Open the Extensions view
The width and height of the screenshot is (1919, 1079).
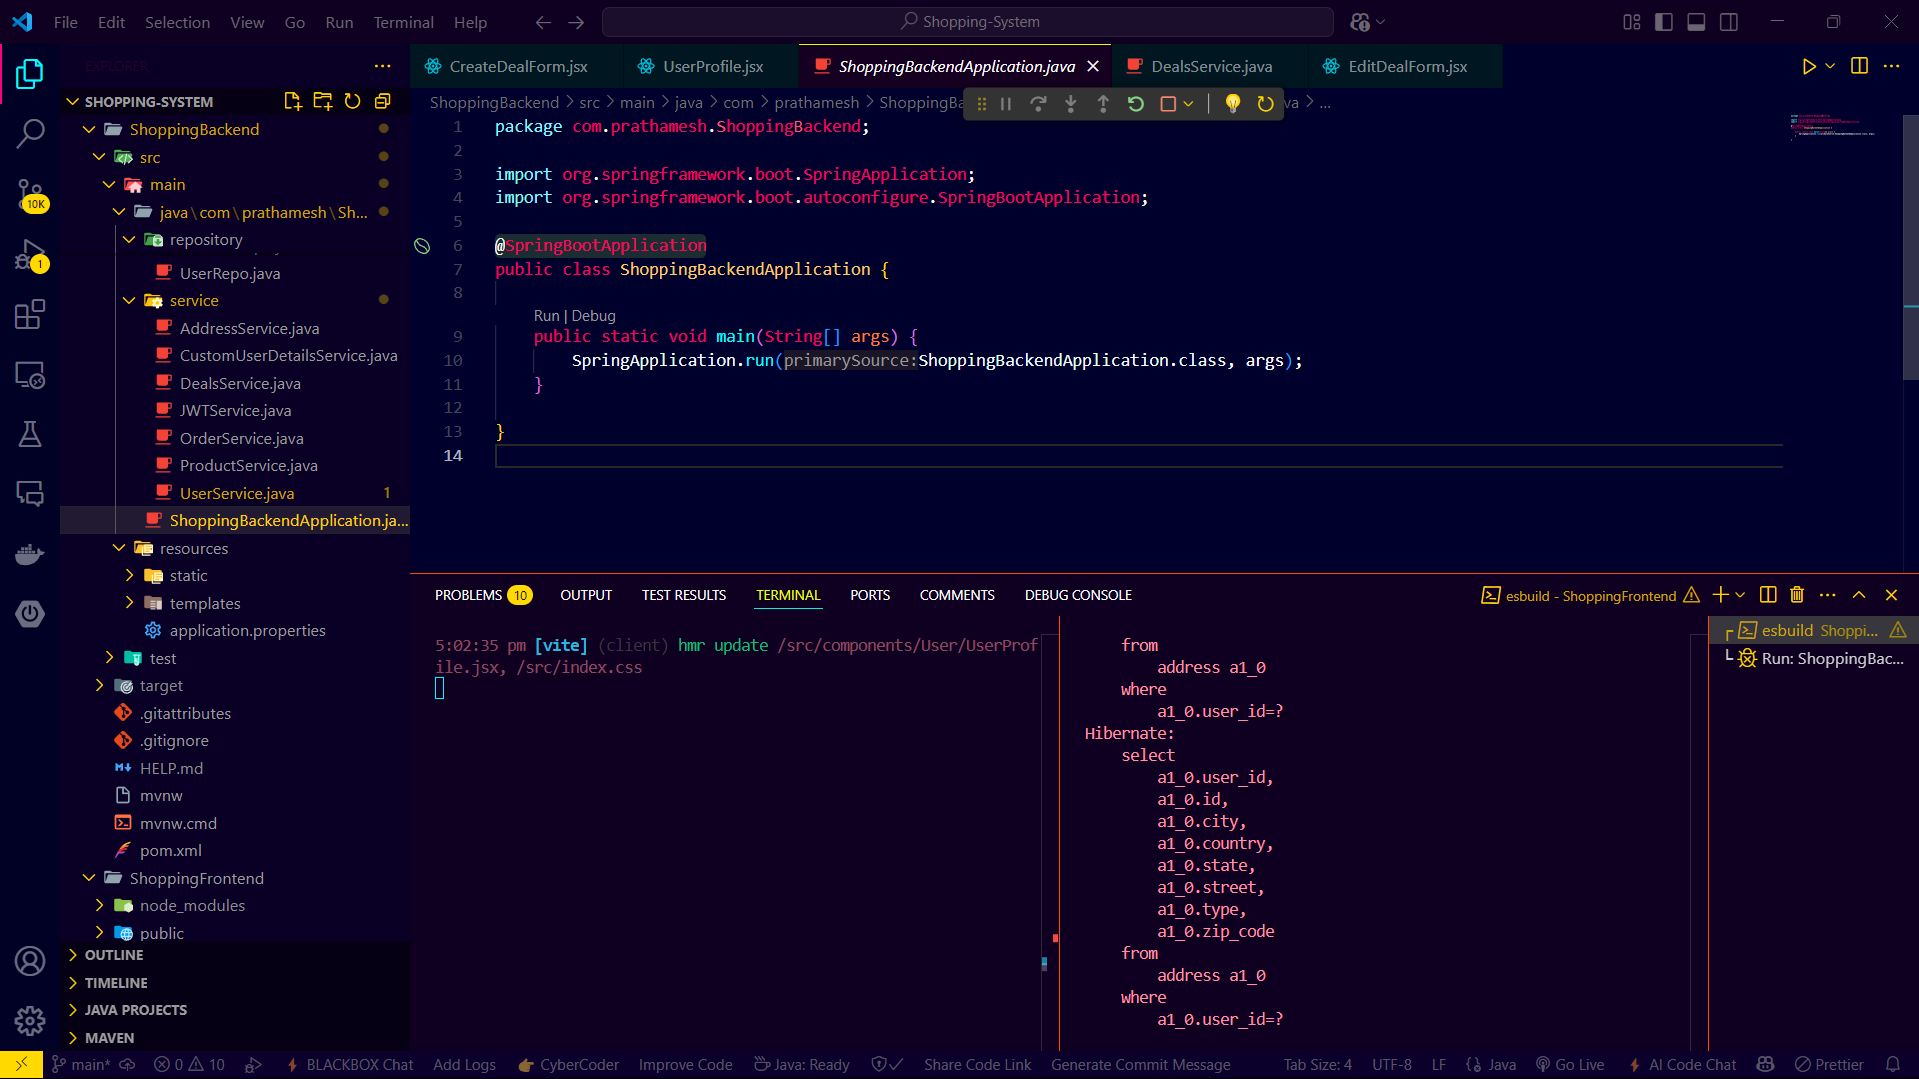[30, 315]
